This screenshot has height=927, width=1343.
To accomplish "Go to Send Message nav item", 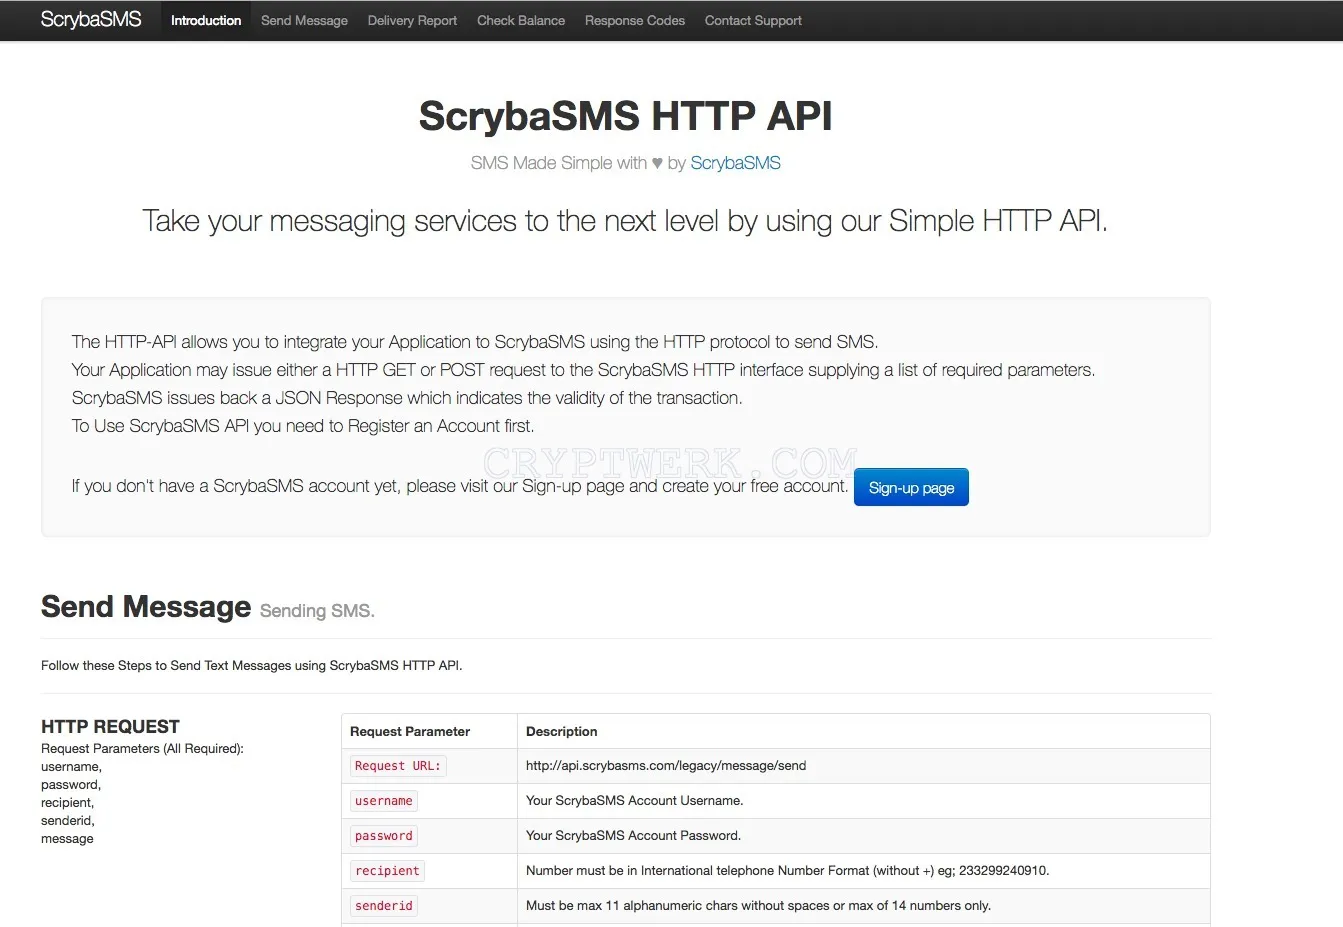I will click(304, 20).
